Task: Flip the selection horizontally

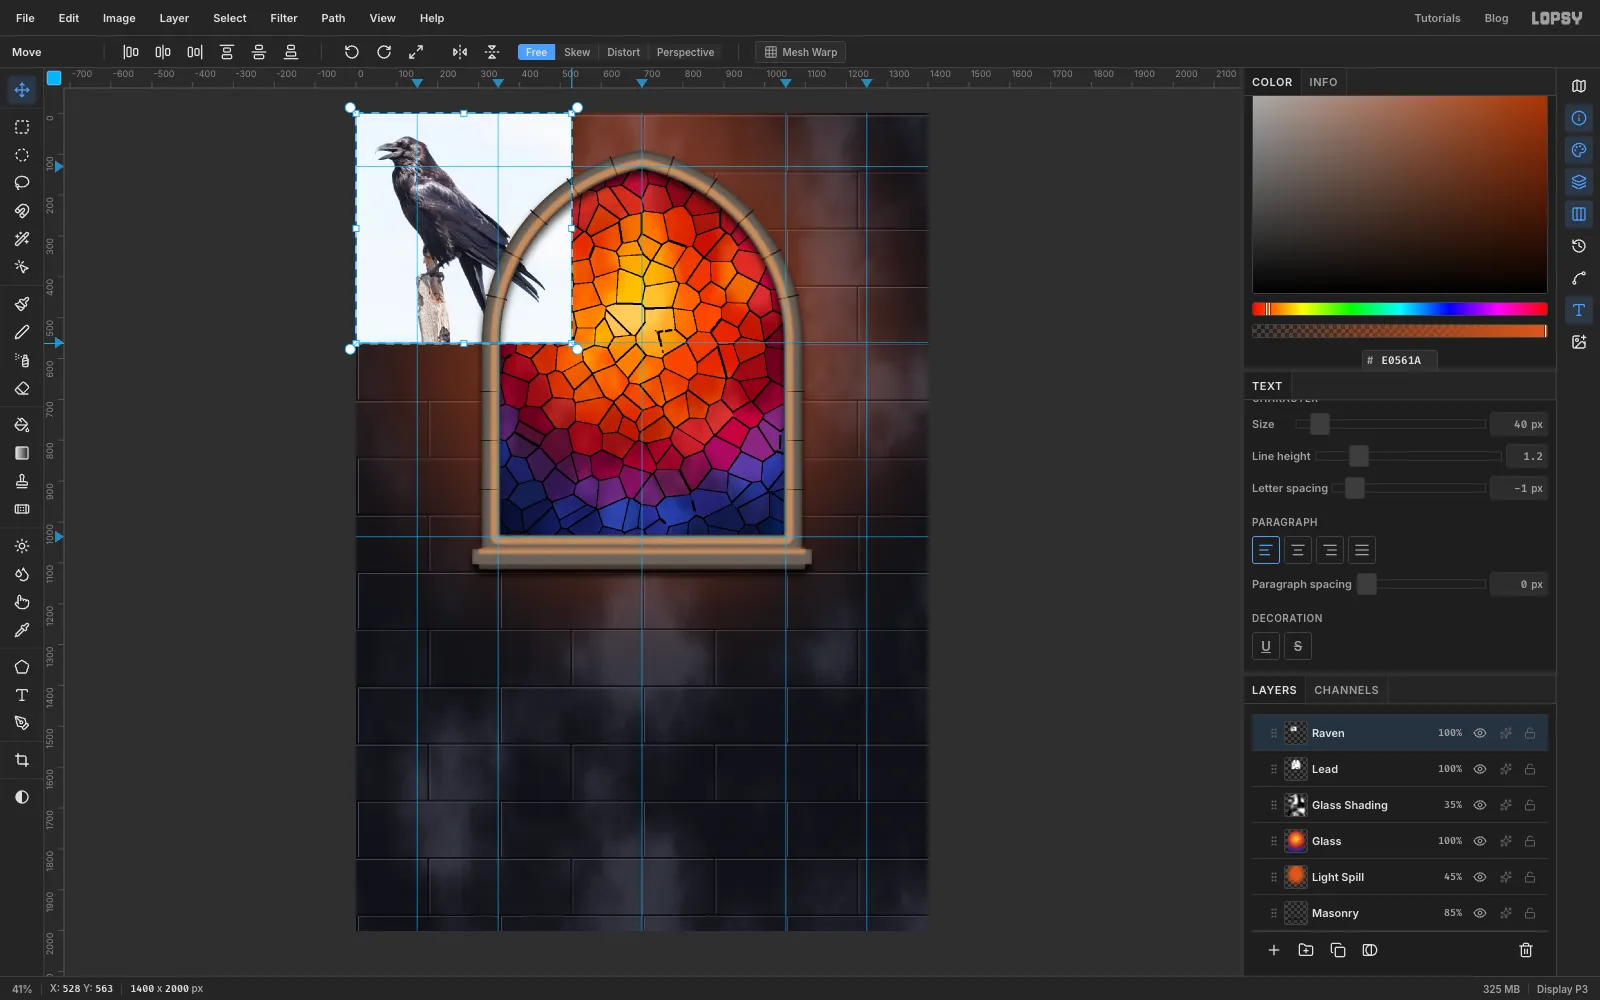Action: (x=460, y=52)
